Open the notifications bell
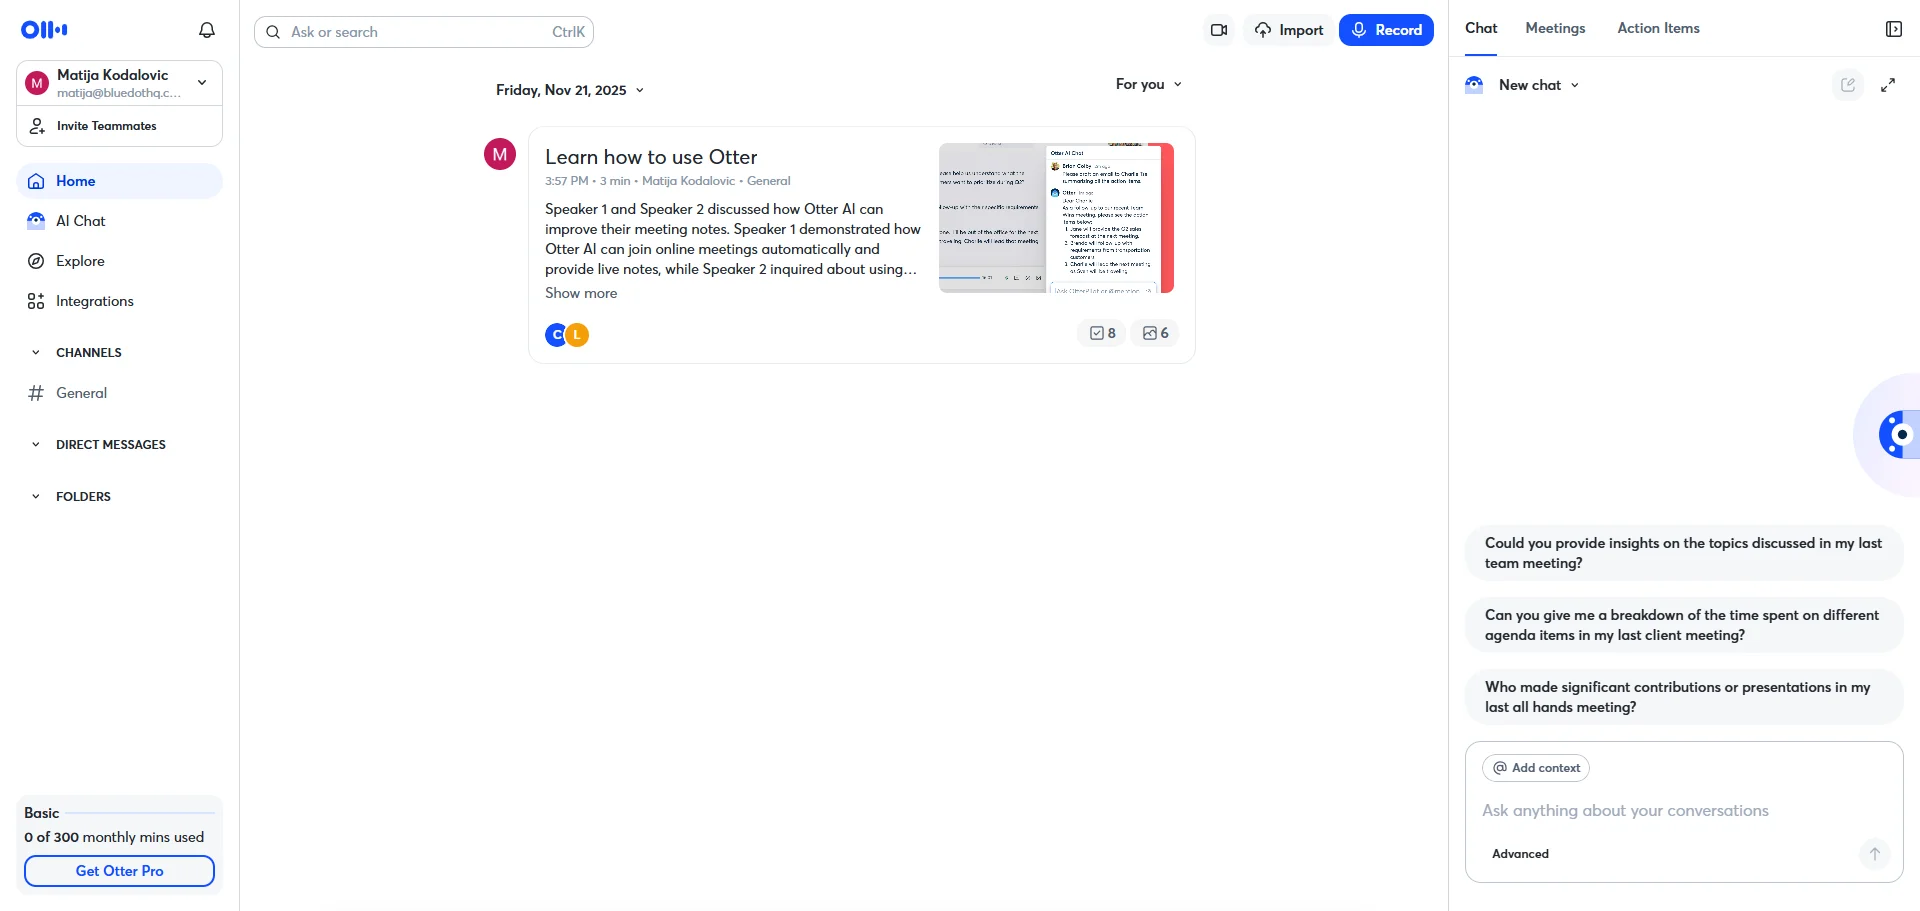The width and height of the screenshot is (1920, 911). (207, 30)
